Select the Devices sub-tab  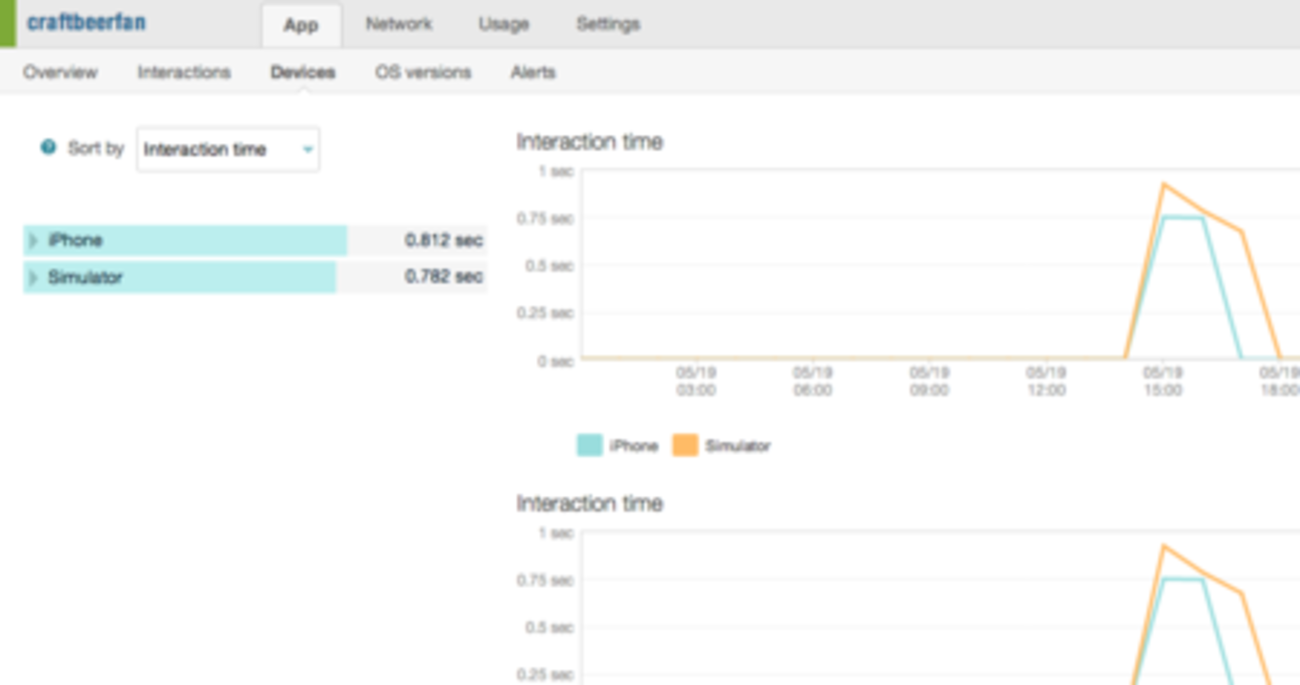pos(303,72)
